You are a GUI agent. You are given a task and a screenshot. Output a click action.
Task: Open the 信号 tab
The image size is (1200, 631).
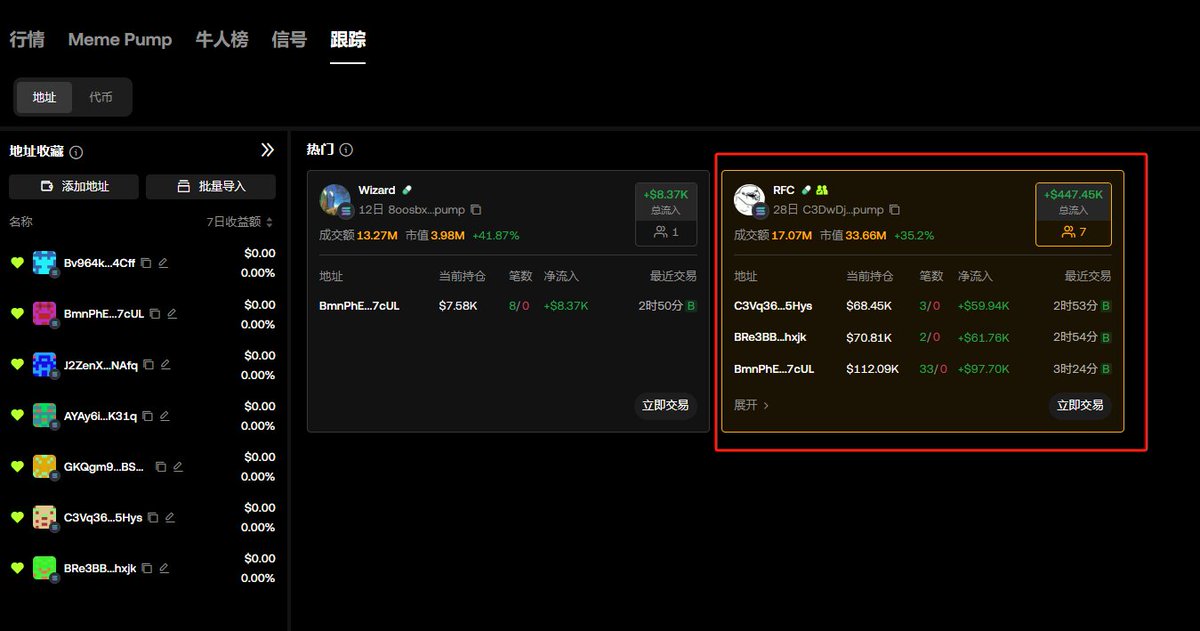[289, 40]
